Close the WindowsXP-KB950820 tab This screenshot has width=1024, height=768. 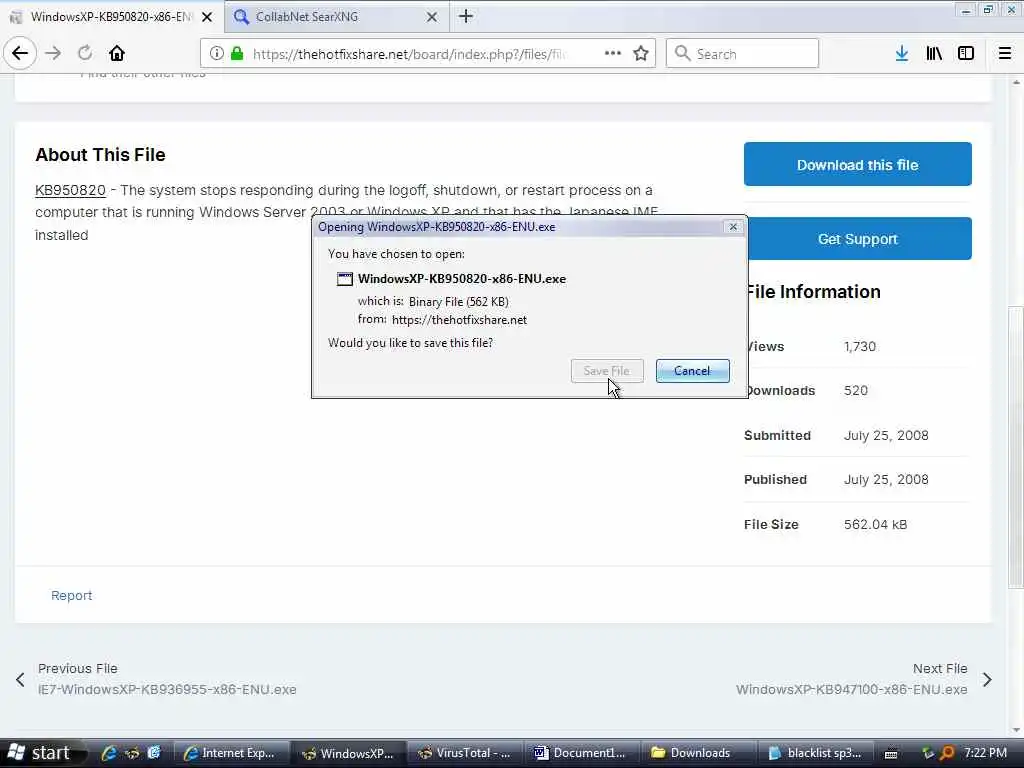[207, 17]
